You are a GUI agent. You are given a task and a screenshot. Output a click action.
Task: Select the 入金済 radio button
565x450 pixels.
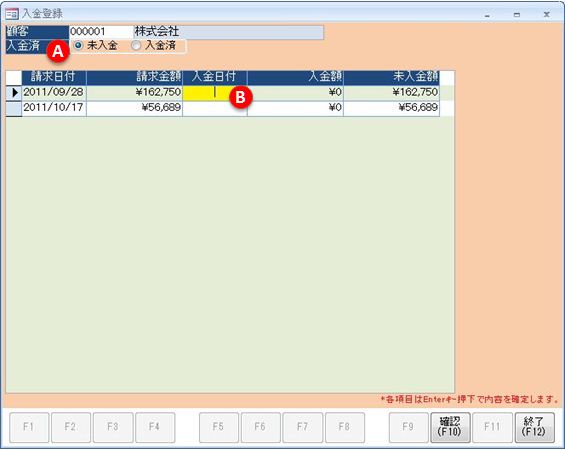(136, 45)
